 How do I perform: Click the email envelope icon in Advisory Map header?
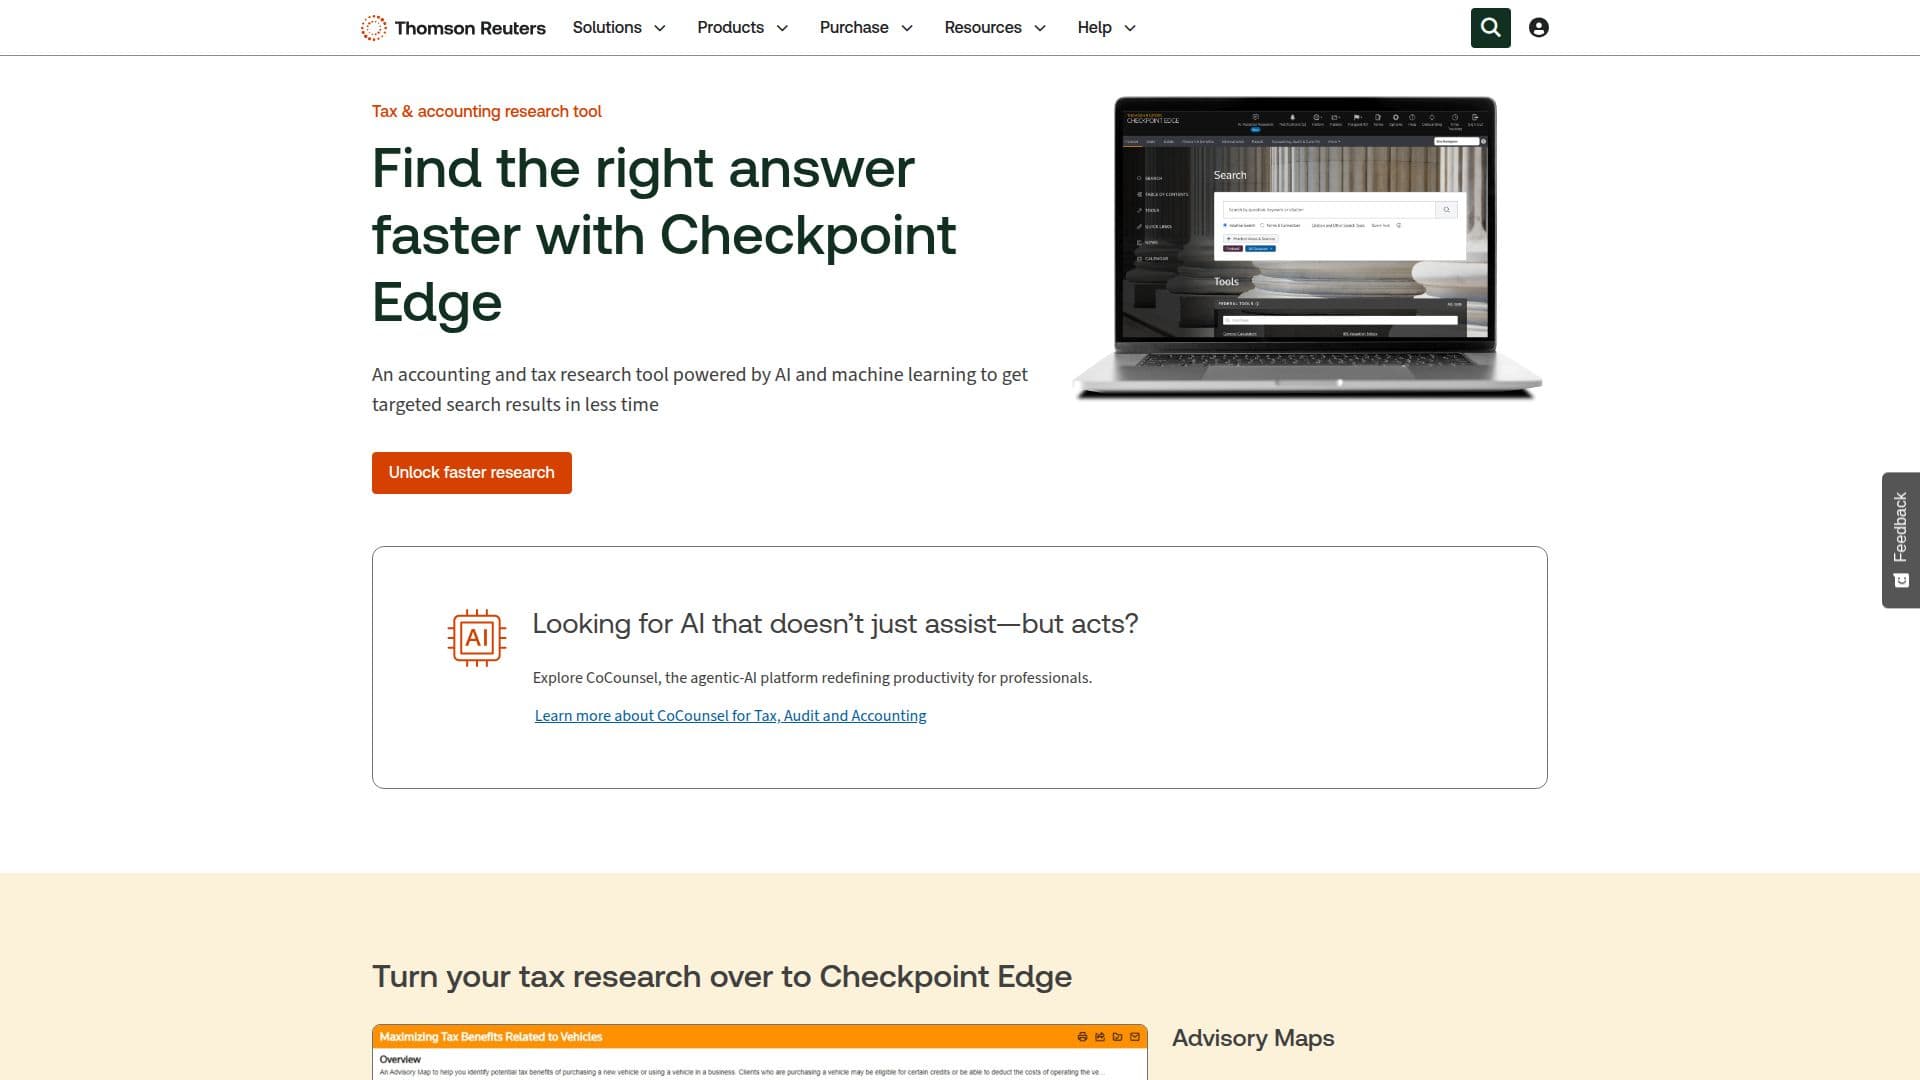click(x=1135, y=1037)
